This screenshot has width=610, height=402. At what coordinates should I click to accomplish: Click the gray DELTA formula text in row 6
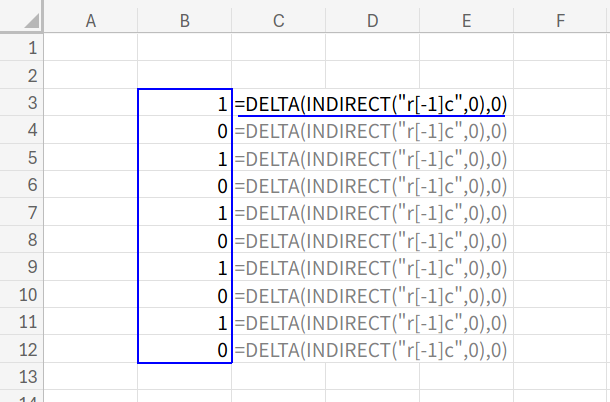[x=370, y=185]
